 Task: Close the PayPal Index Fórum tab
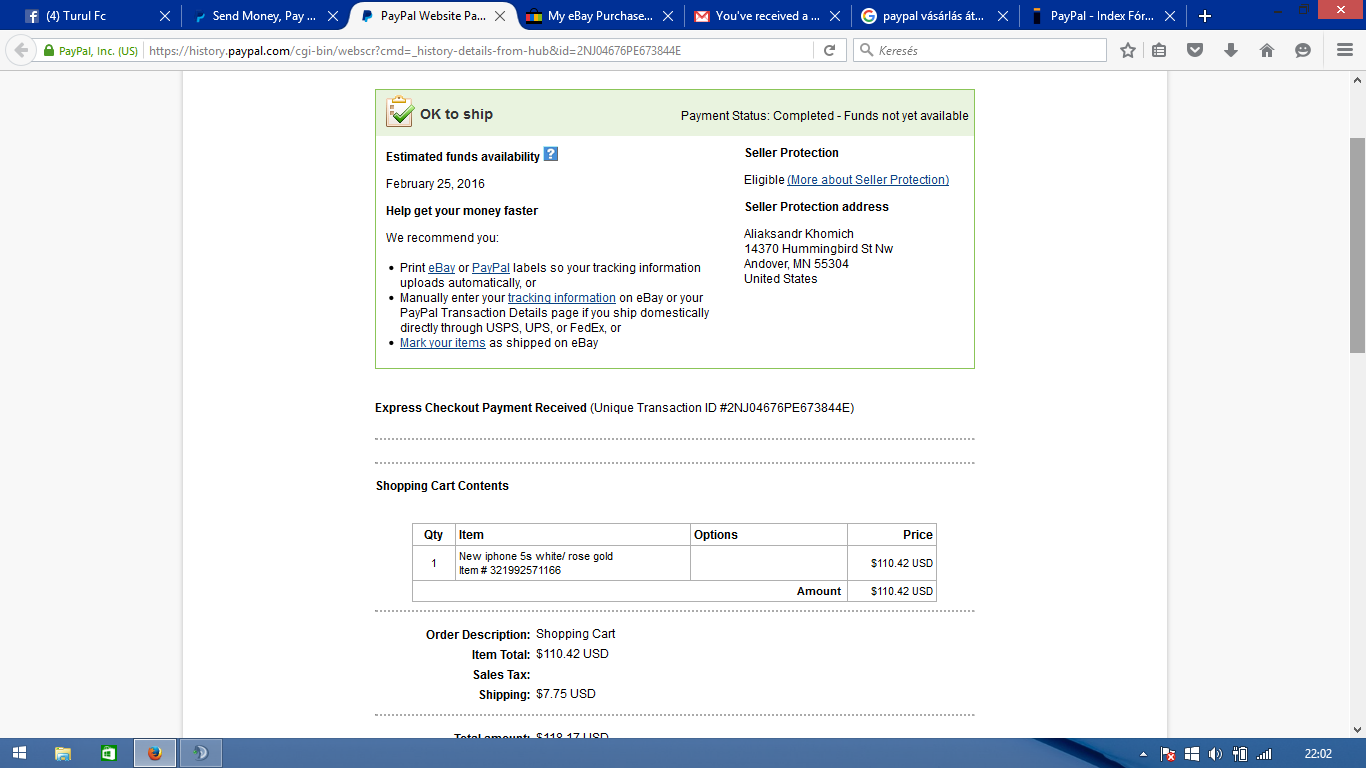1170,16
